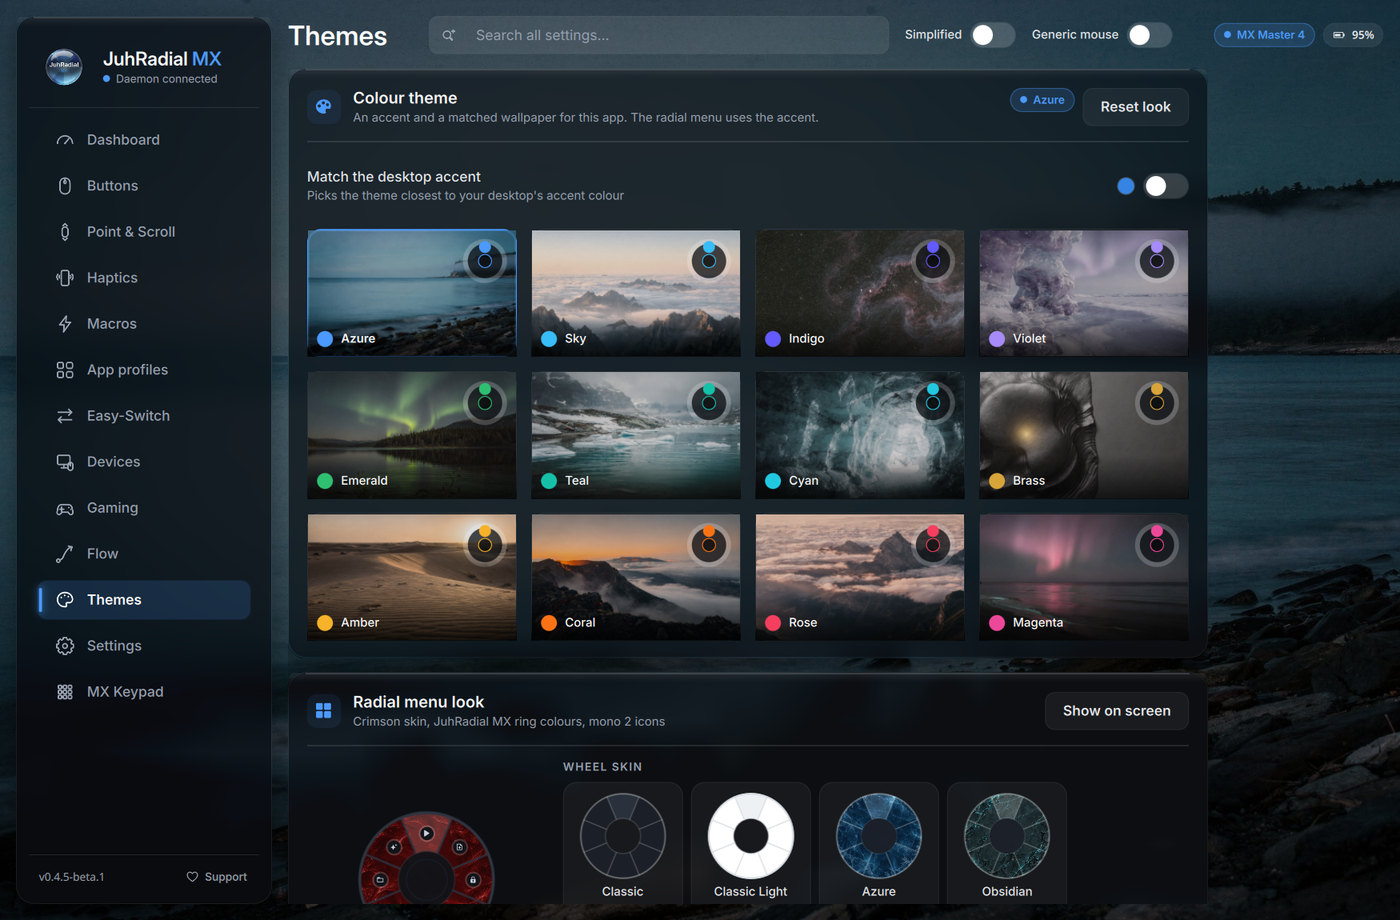Select the Emerald colour theme card
Screen dimensions: 1400x920
point(412,435)
